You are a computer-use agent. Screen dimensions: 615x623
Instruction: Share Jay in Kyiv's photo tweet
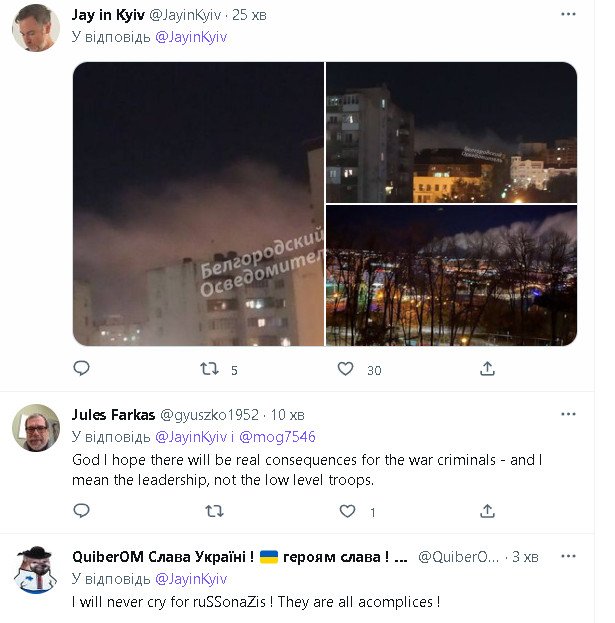(487, 369)
